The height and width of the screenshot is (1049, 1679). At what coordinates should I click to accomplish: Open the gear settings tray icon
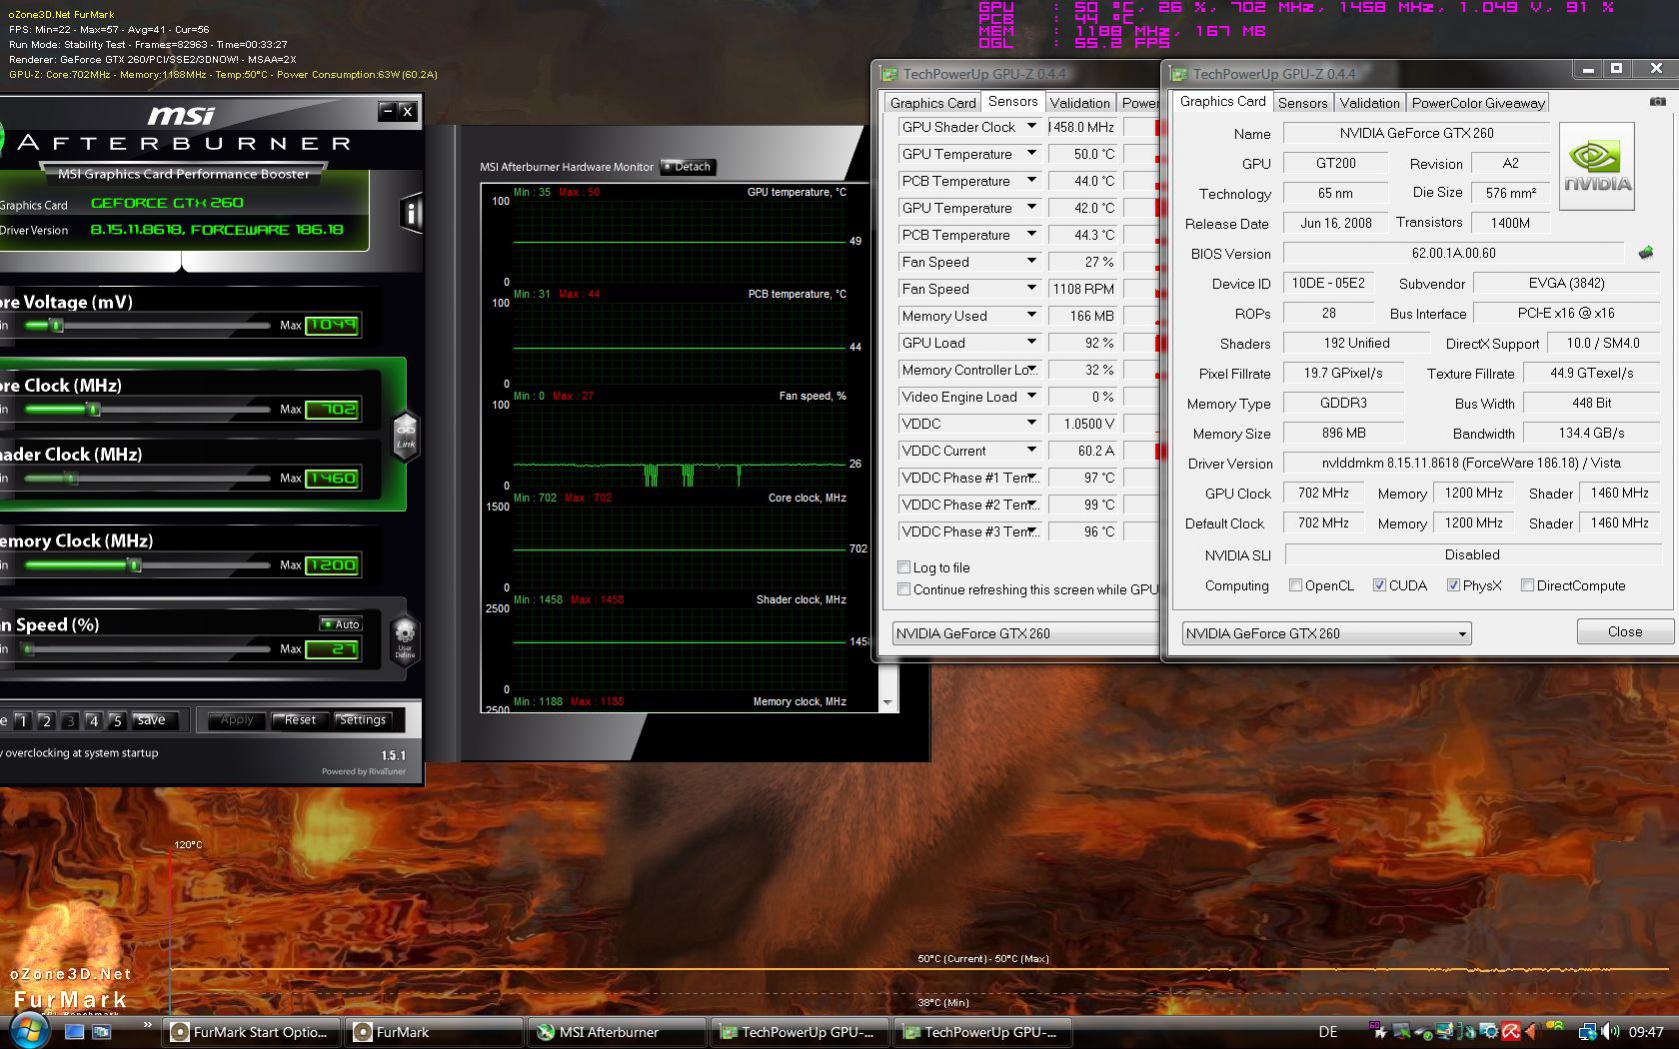click(1489, 1031)
